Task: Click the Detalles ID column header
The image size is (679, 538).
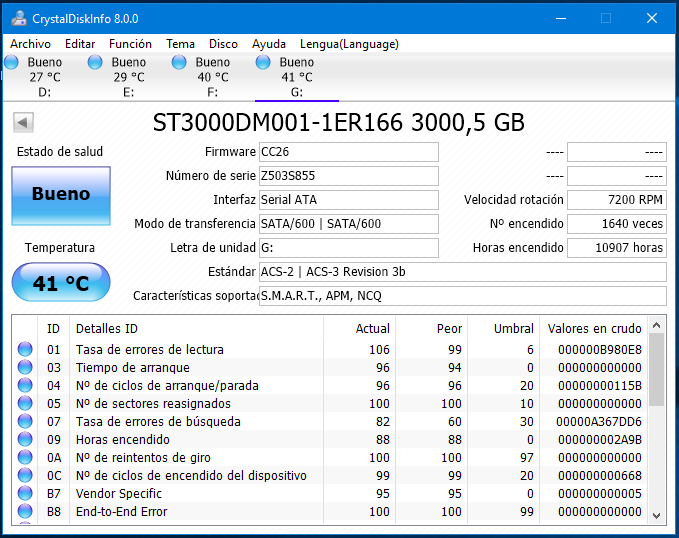Action: coord(196,329)
